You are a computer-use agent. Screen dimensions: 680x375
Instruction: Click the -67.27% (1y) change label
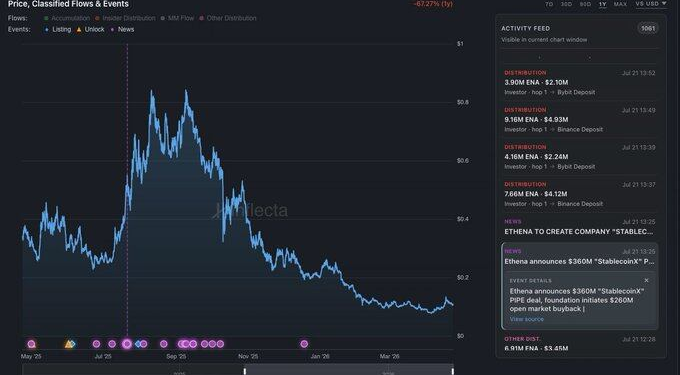click(433, 4)
